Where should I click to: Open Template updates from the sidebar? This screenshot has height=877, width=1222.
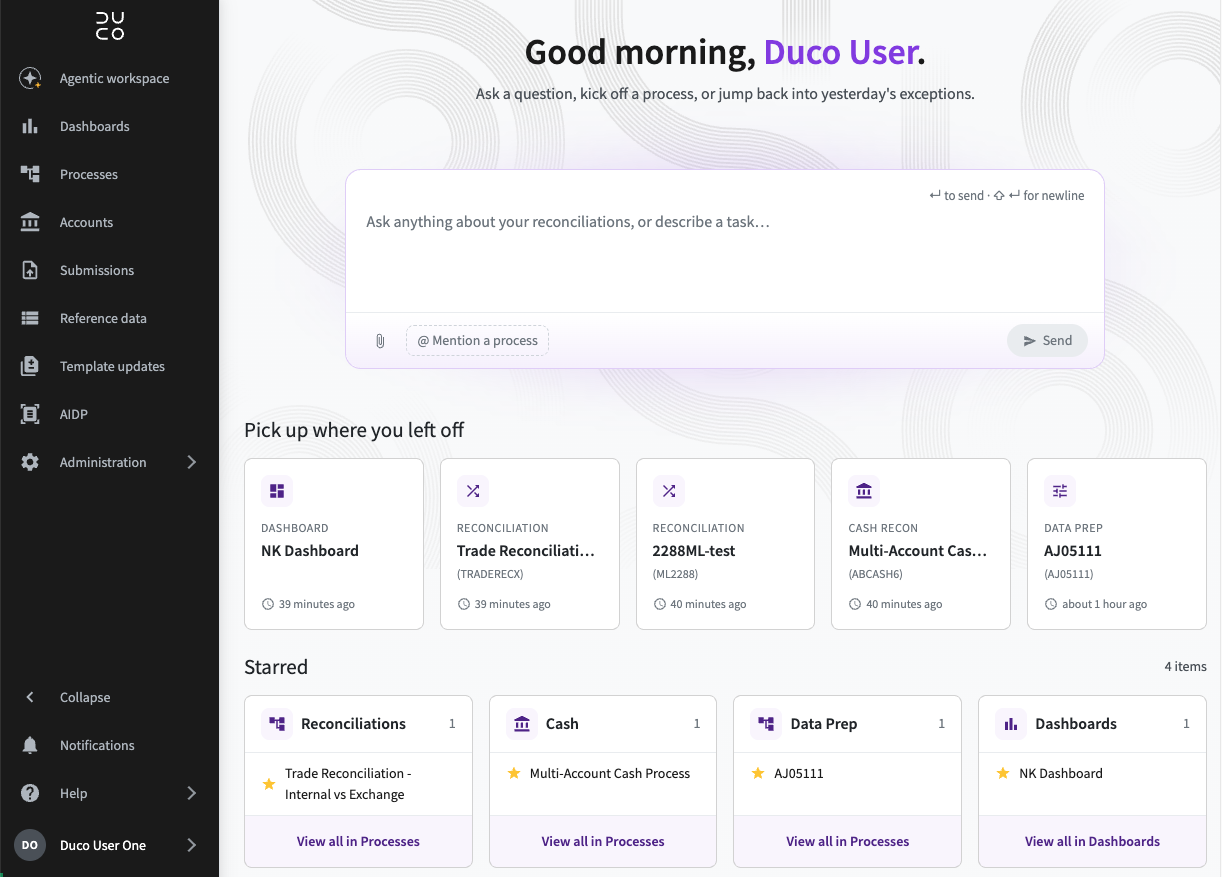coord(109,366)
